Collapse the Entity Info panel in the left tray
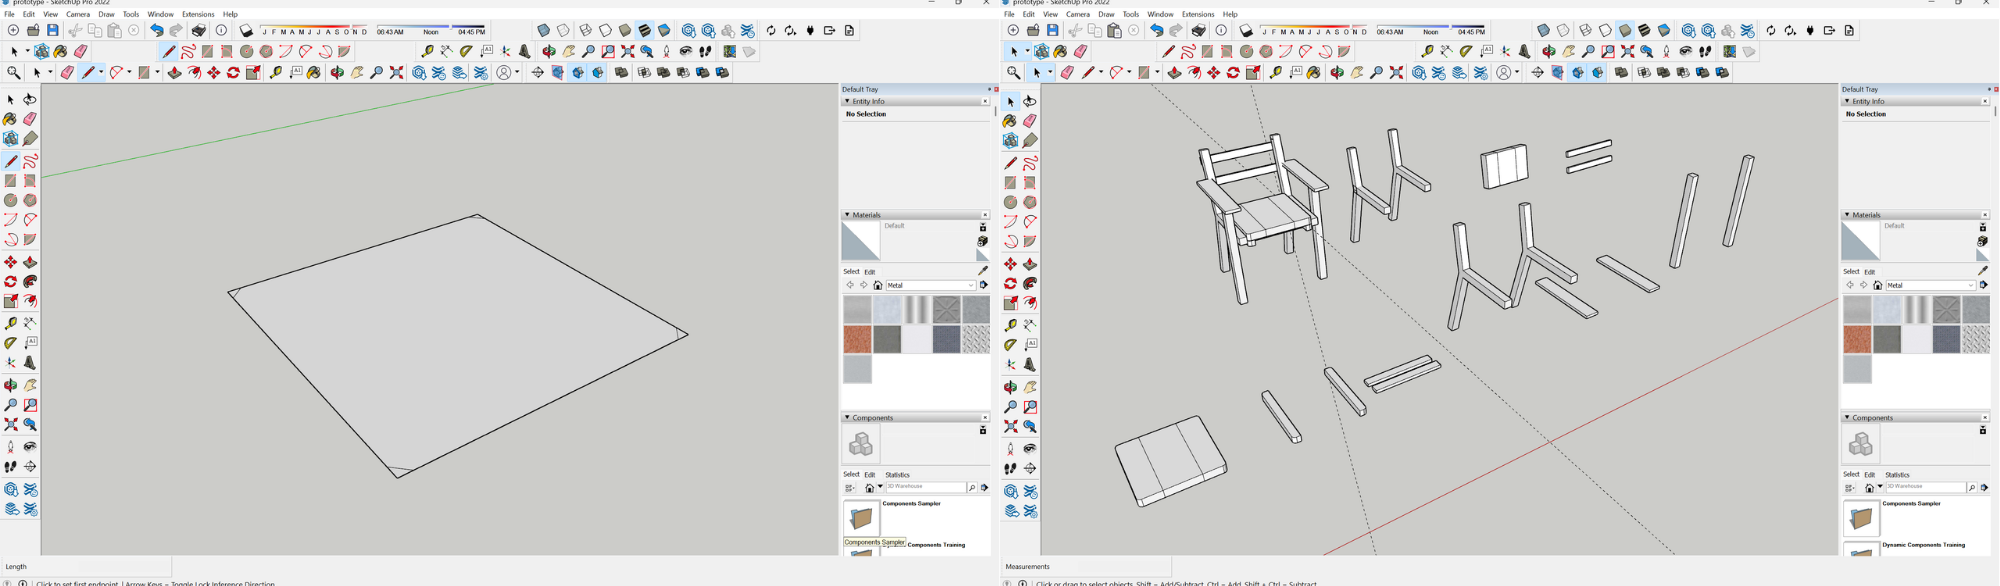This screenshot has width=2000, height=586. [847, 101]
